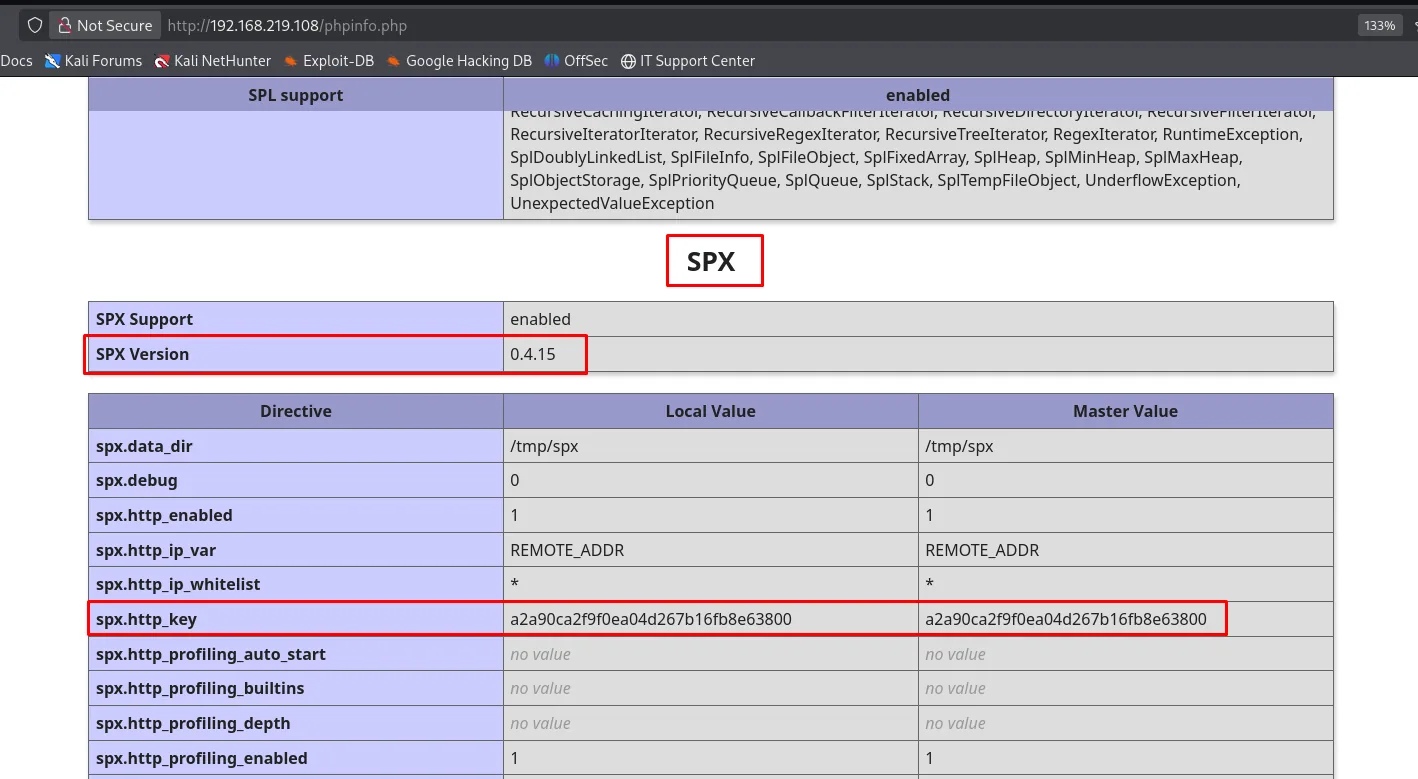Click the spx.http_key master value hash
The height and width of the screenshot is (779, 1418).
pyautogui.click(x=1066, y=619)
